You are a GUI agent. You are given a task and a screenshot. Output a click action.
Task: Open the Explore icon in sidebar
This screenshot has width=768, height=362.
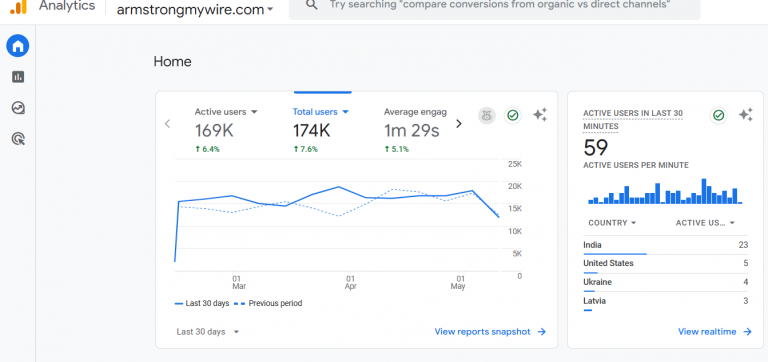point(18,108)
